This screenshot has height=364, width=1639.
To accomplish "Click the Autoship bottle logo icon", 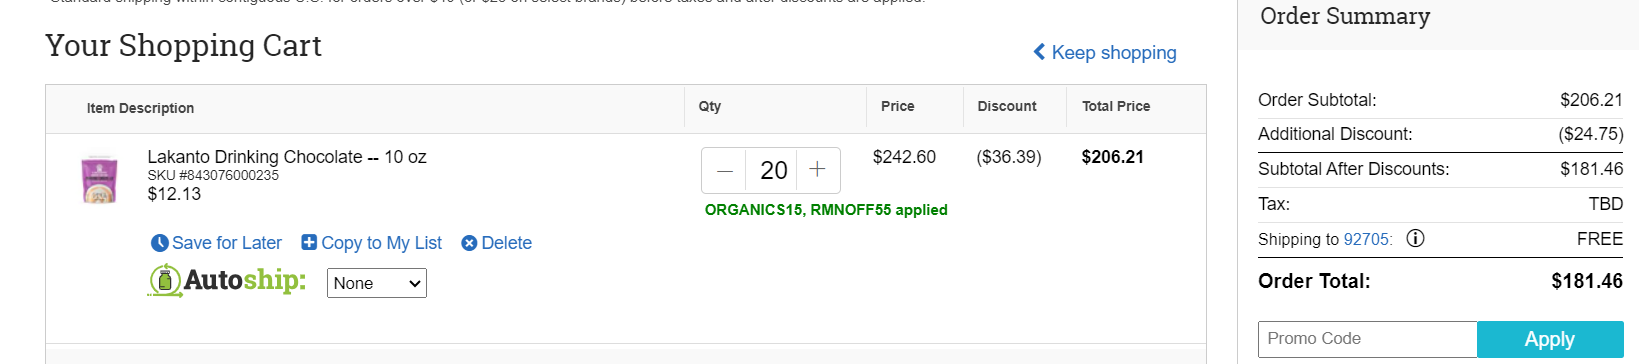I will tap(165, 281).
